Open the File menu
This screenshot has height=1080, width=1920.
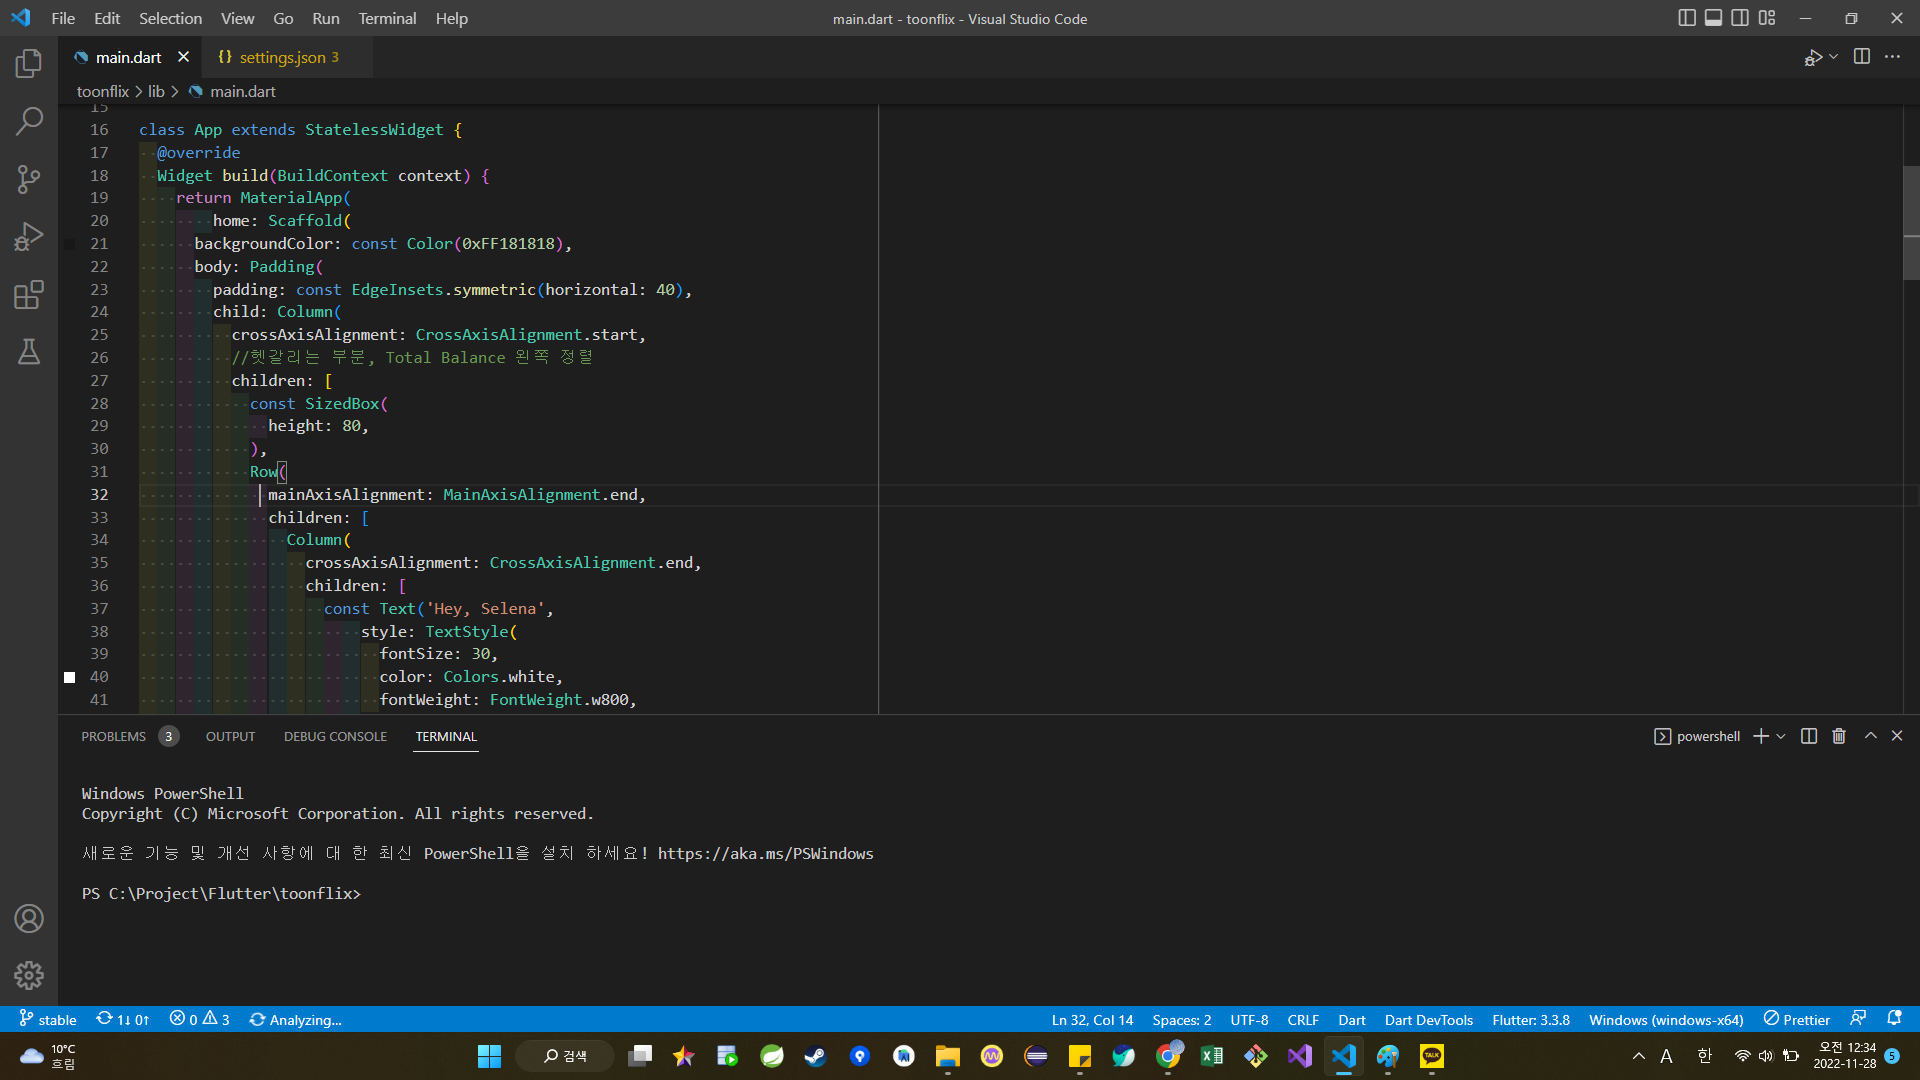click(63, 18)
